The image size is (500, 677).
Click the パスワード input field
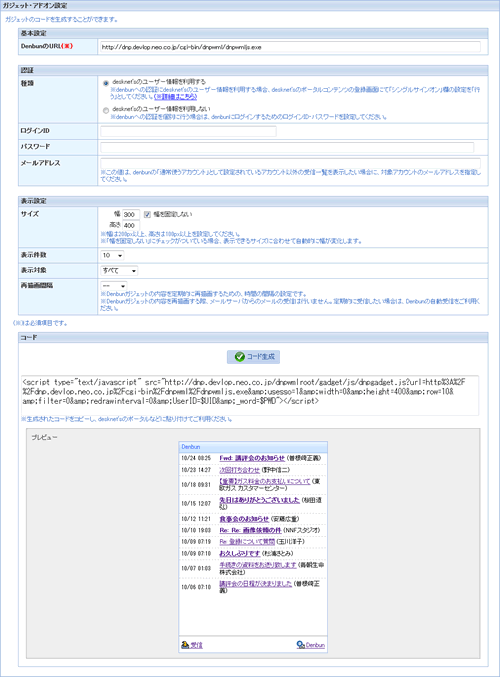point(287,147)
